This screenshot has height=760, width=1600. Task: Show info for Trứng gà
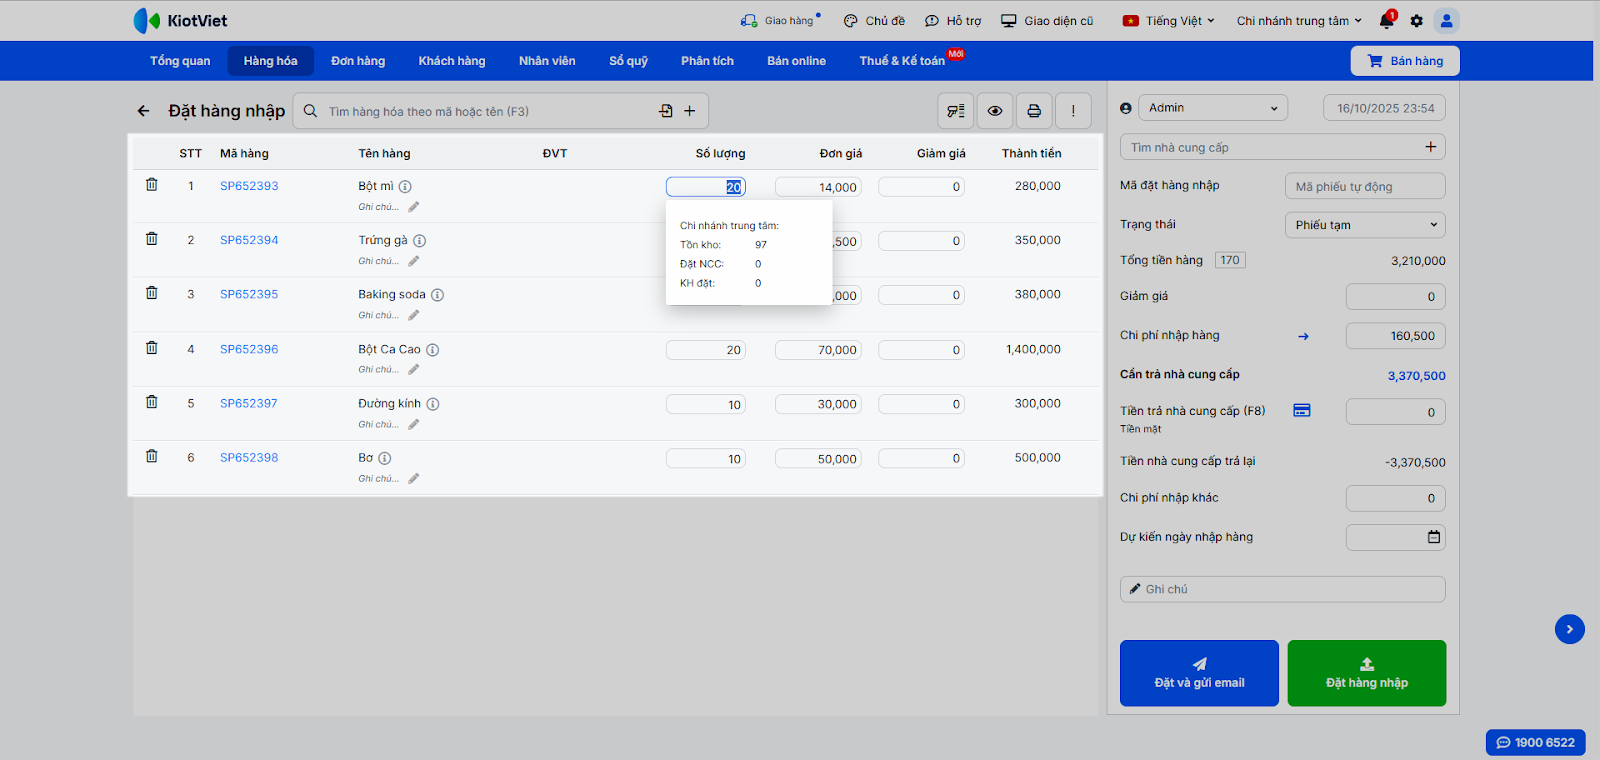click(420, 241)
